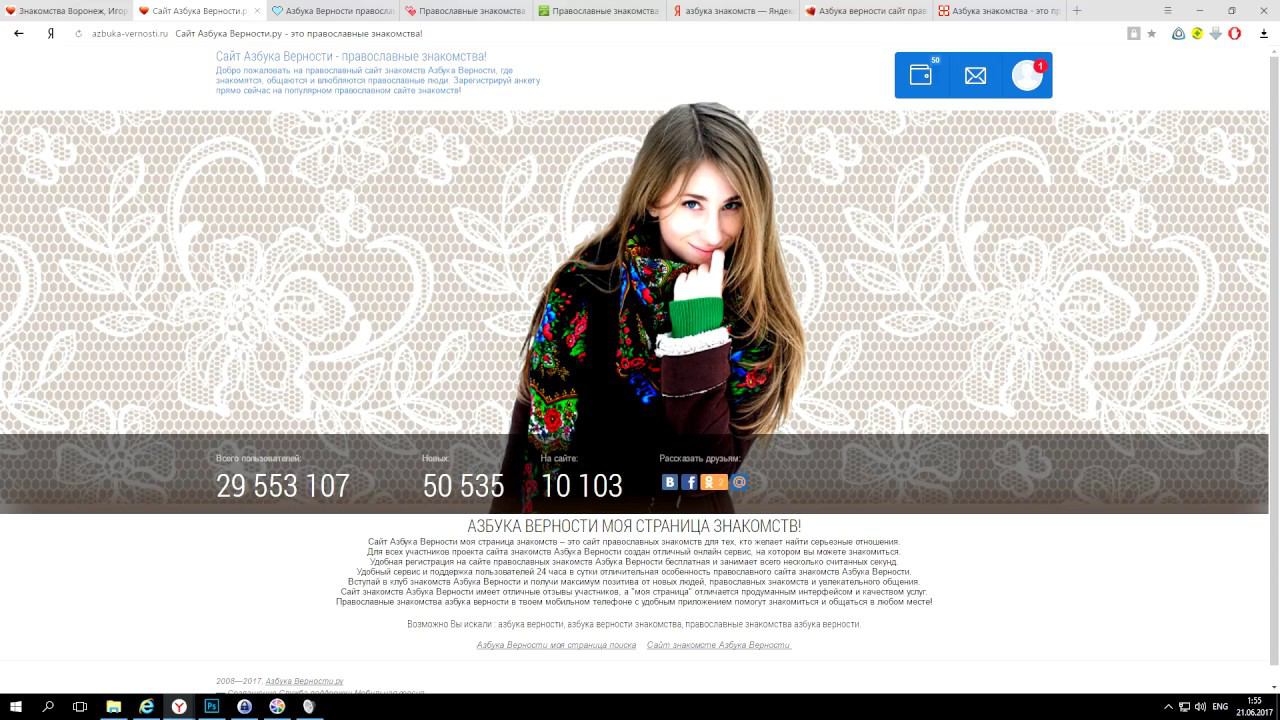Switch to the Азбука знакомства - это tab

[x=999, y=11]
